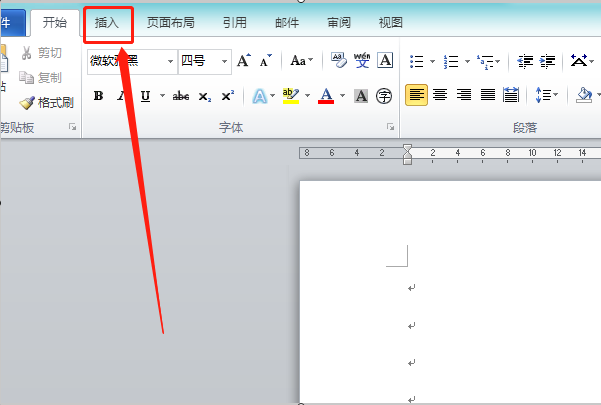Toggle Strikethrough abc formatting

[181, 96]
